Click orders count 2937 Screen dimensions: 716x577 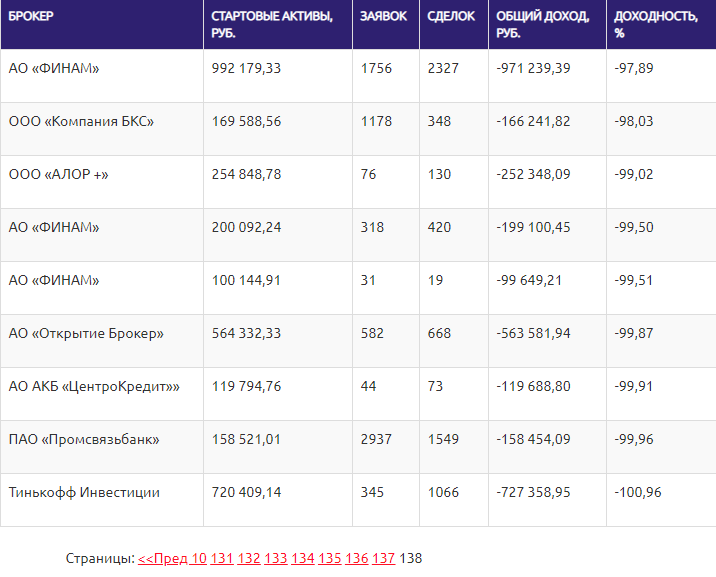376,439
